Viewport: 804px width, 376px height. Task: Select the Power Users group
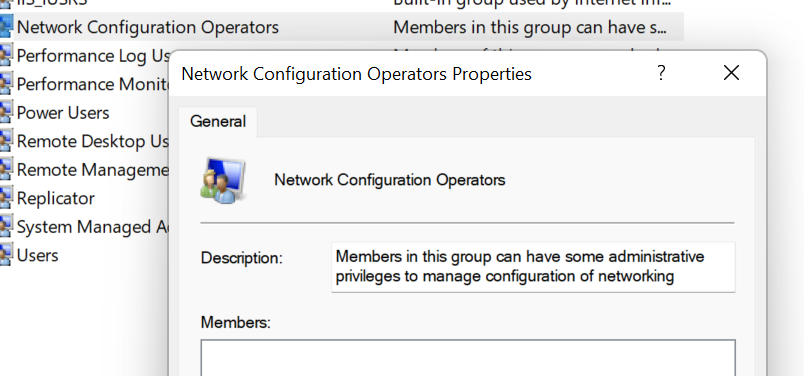[63, 112]
